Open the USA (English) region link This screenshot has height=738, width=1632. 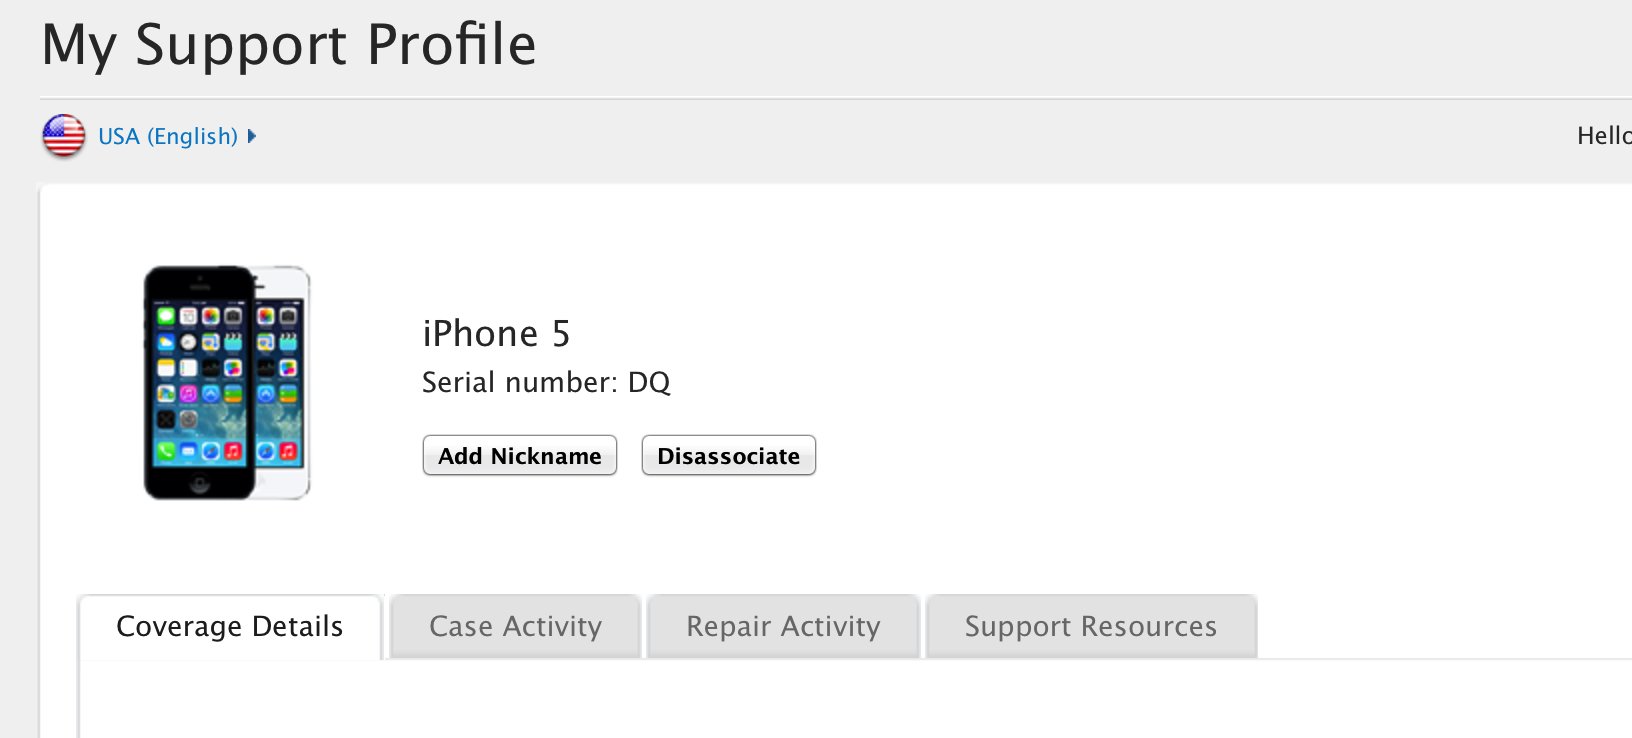(168, 136)
